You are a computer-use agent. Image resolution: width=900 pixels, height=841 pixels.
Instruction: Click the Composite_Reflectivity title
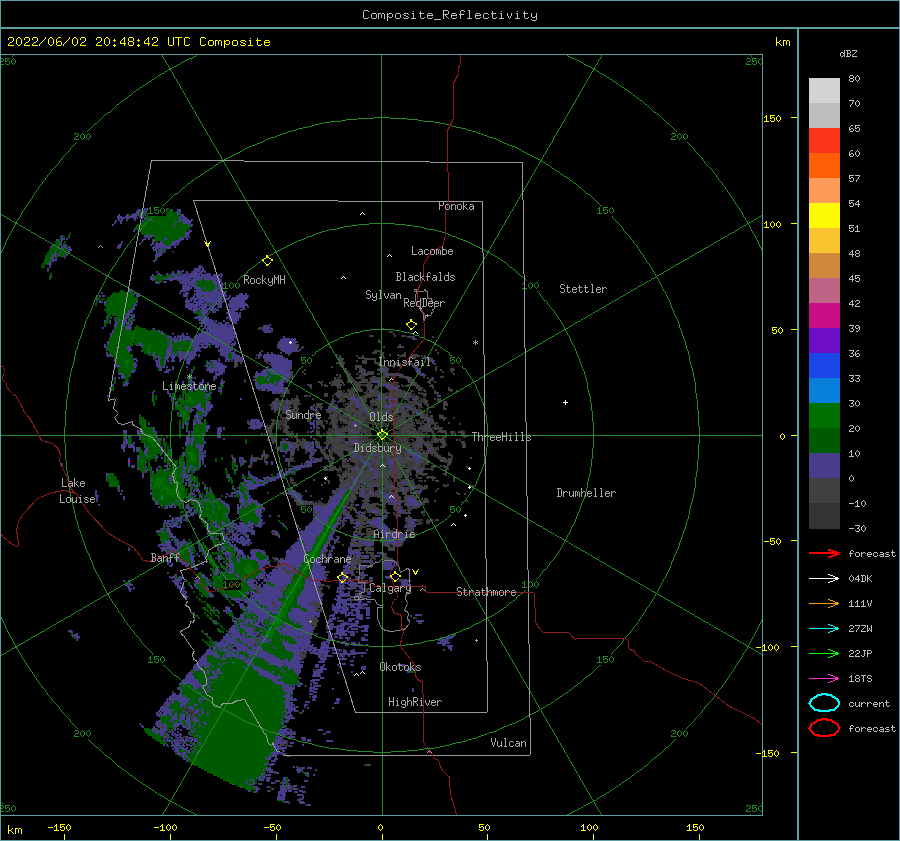pos(450,15)
